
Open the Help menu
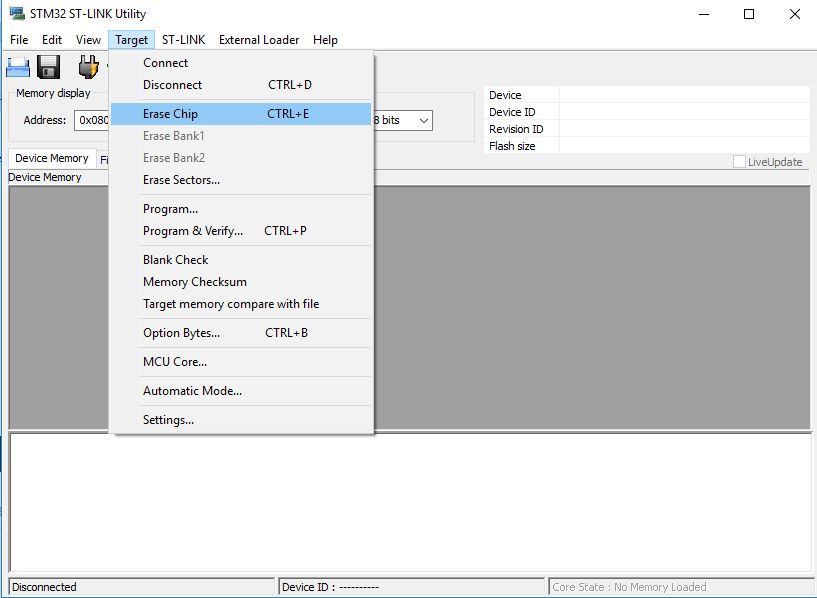325,40
